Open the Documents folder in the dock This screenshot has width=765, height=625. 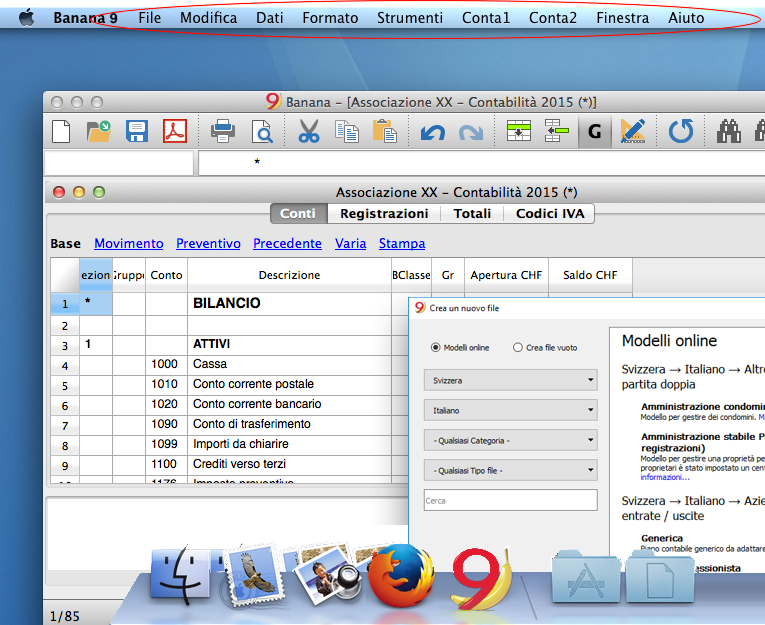(x=659, y=578)
